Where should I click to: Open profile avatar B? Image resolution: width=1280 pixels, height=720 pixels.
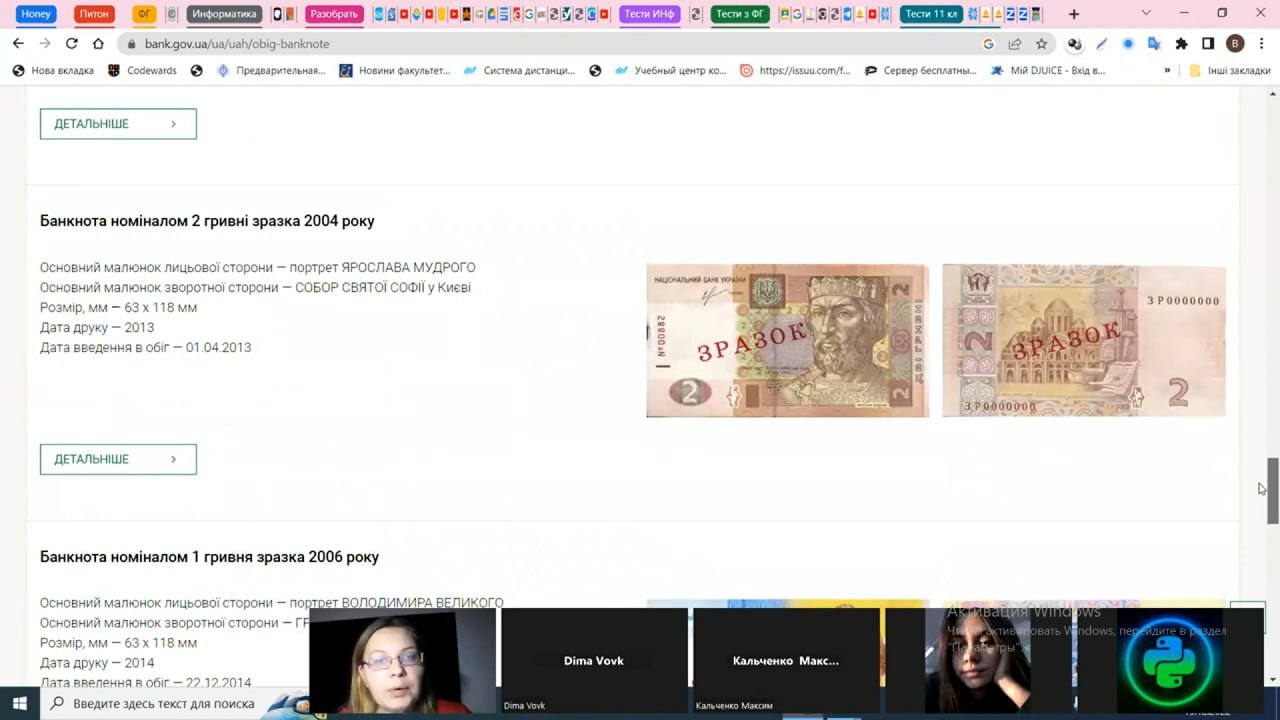click(1235, 44)
